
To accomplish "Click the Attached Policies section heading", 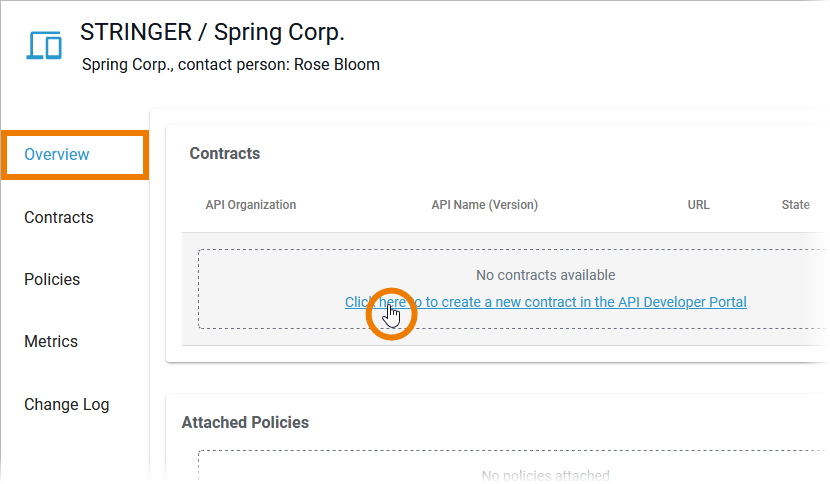I will coord(245,422).
